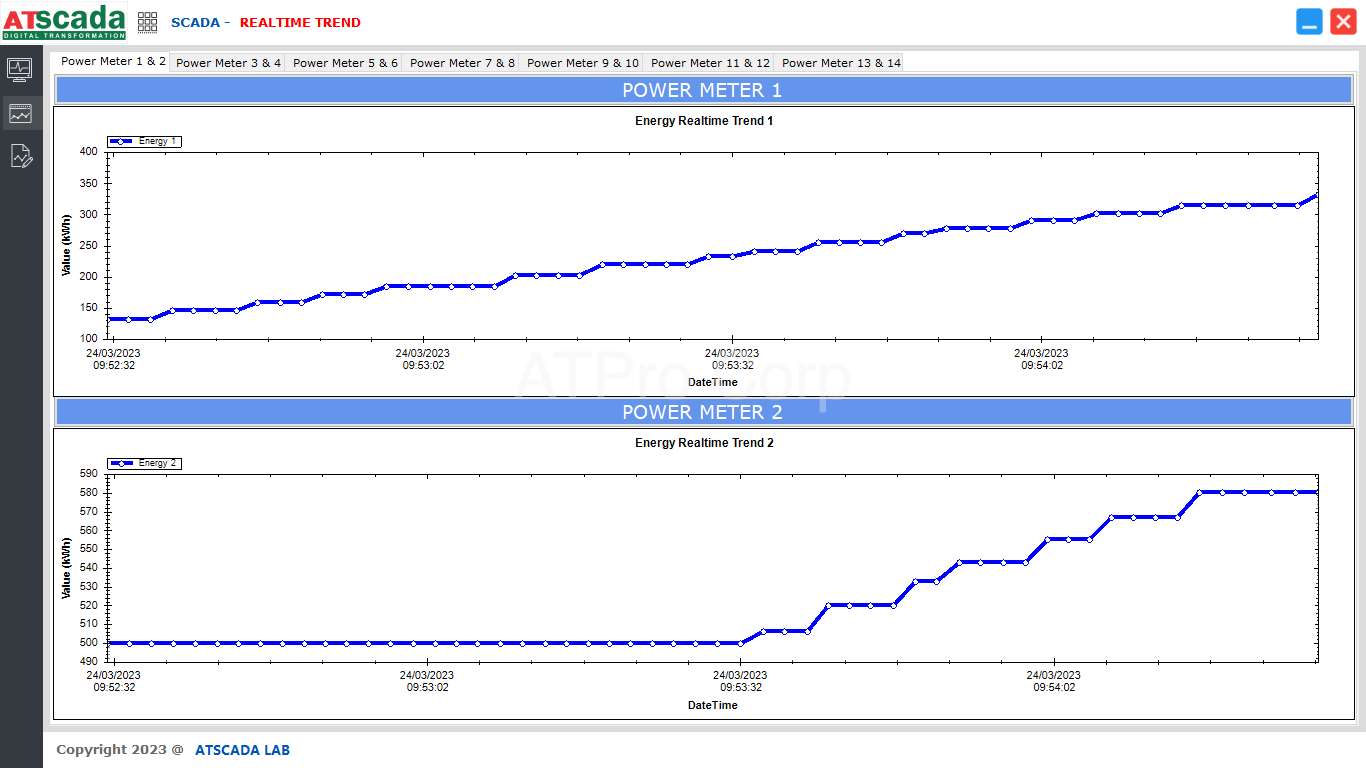Click the POWER METER 2 header bar

702,412
